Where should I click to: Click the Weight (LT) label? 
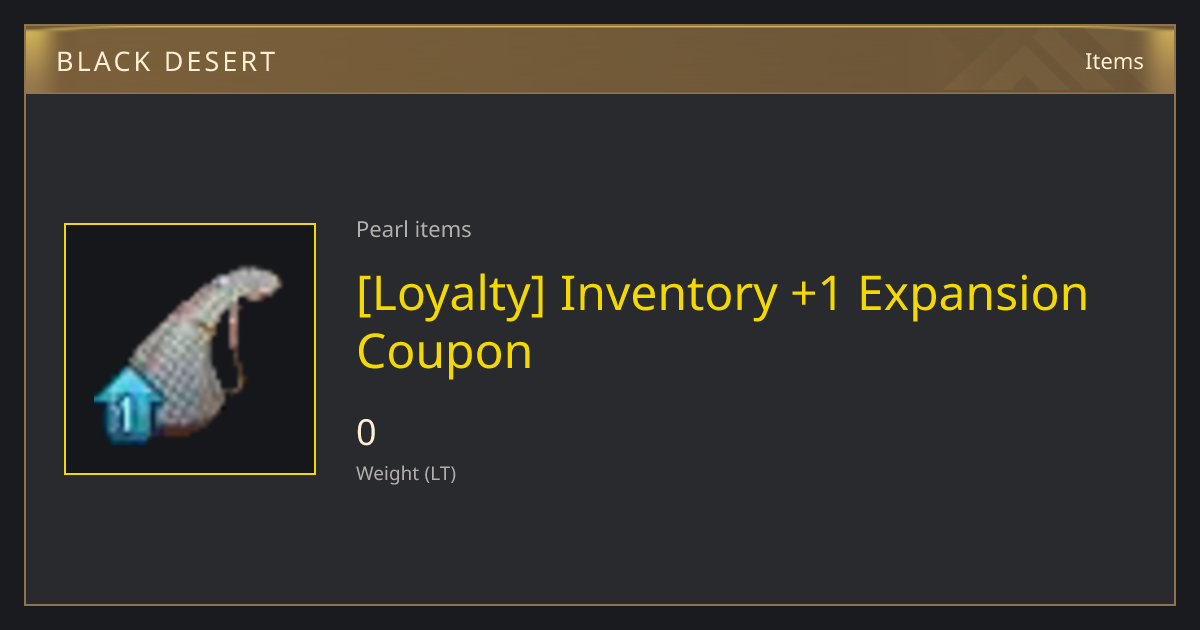(x=406, y=473)
